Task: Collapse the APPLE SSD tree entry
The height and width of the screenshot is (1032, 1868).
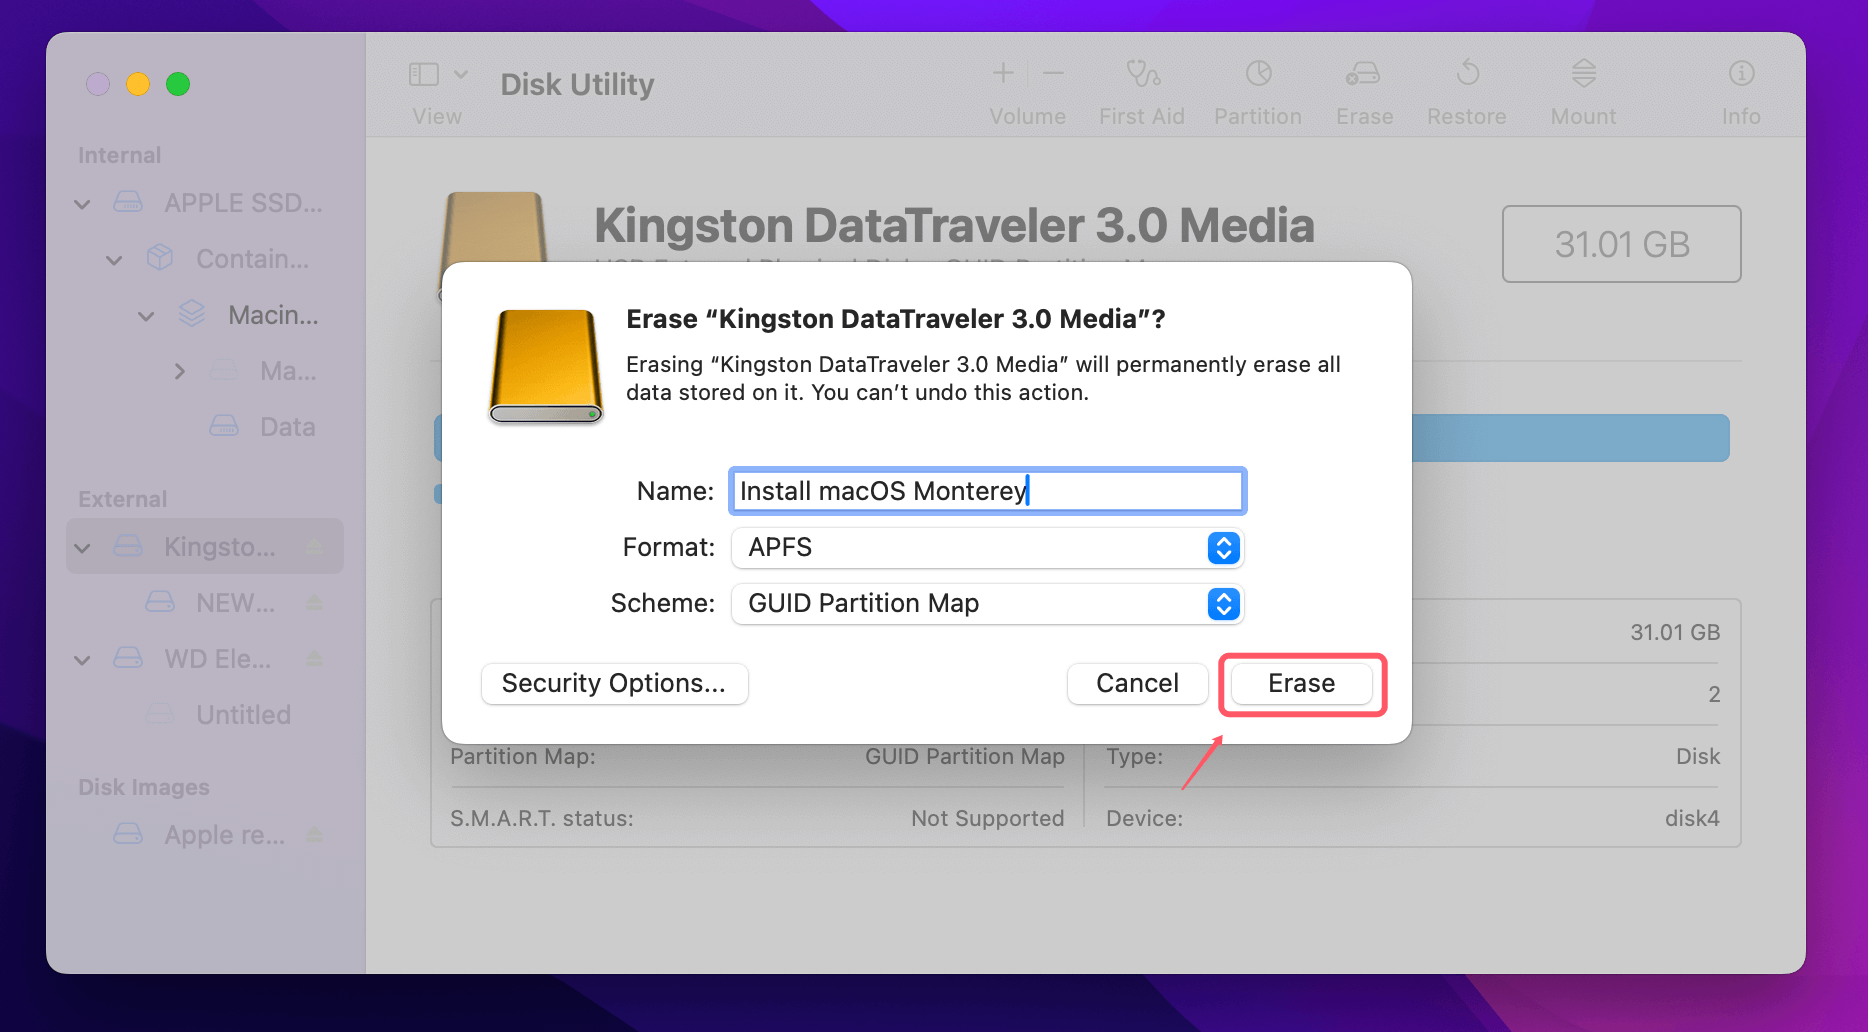Action: tap(82, 203)
